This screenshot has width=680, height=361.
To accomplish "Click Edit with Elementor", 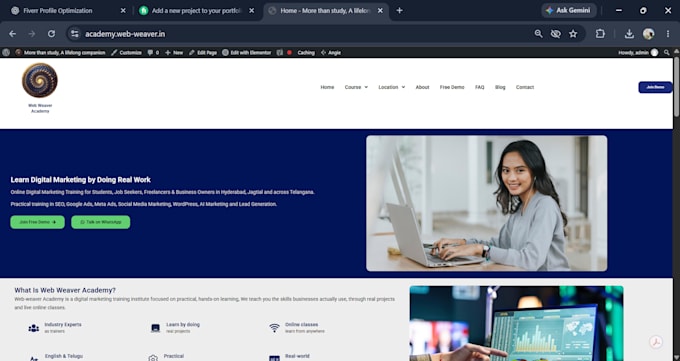I will coord(246,53).
